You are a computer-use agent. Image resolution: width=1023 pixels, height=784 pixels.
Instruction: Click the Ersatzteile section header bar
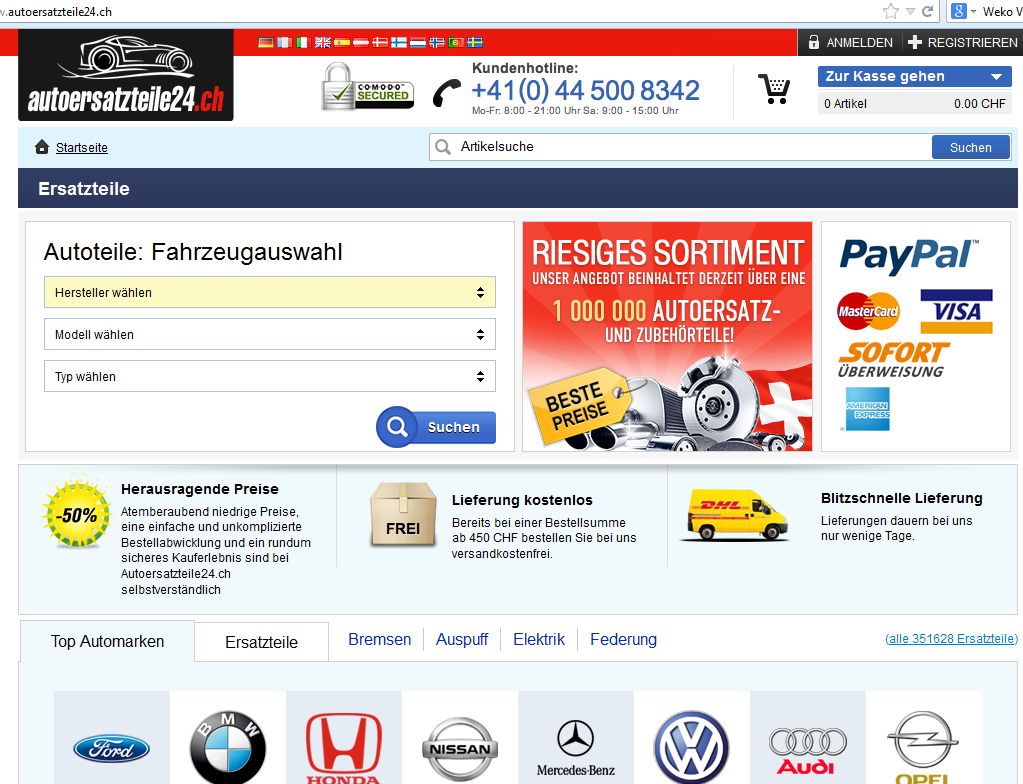click(517, 188)
